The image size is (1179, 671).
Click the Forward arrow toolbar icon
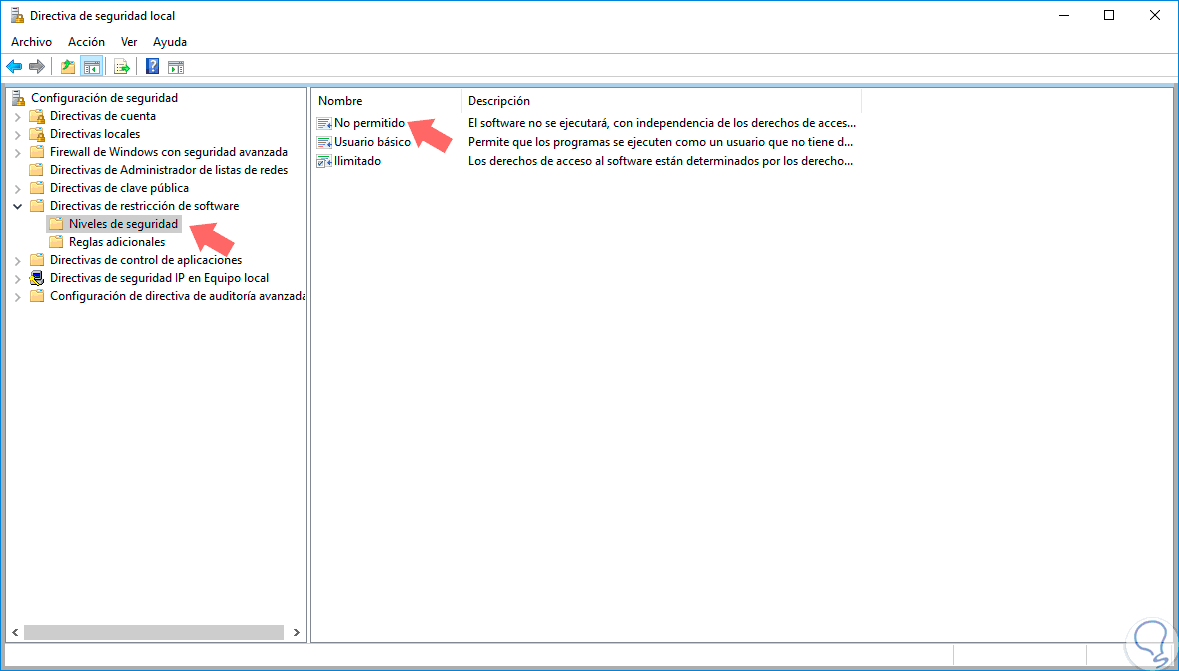tap(37, 67)
